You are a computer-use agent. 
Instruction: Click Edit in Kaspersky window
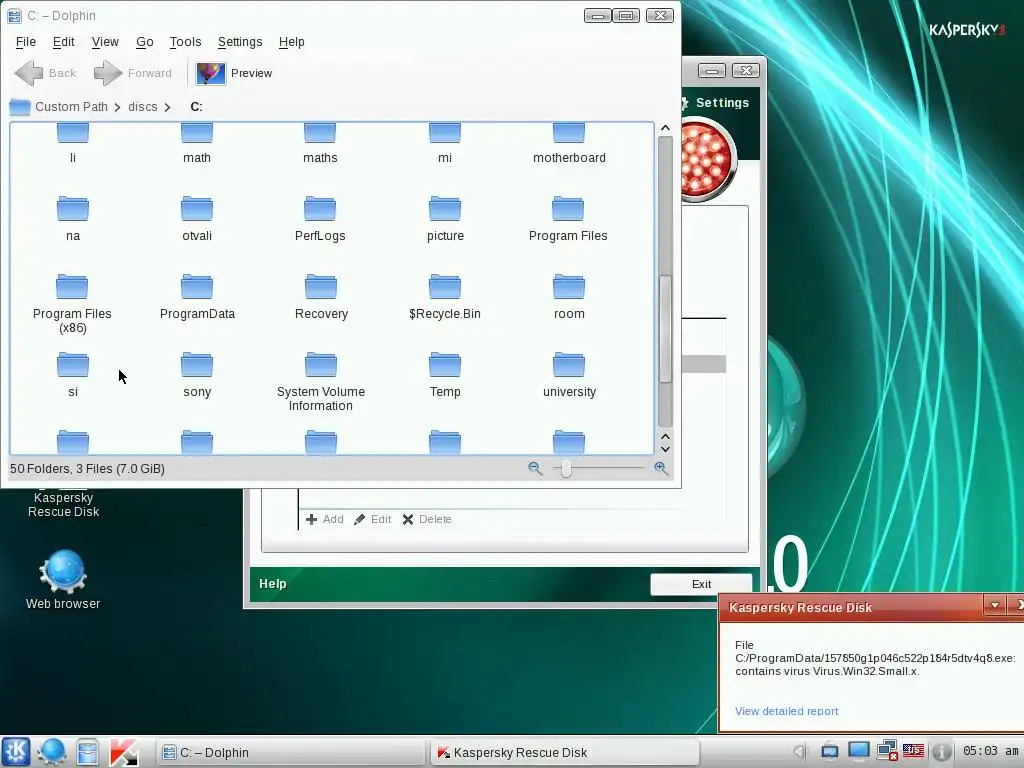click(x=372, y=519)
